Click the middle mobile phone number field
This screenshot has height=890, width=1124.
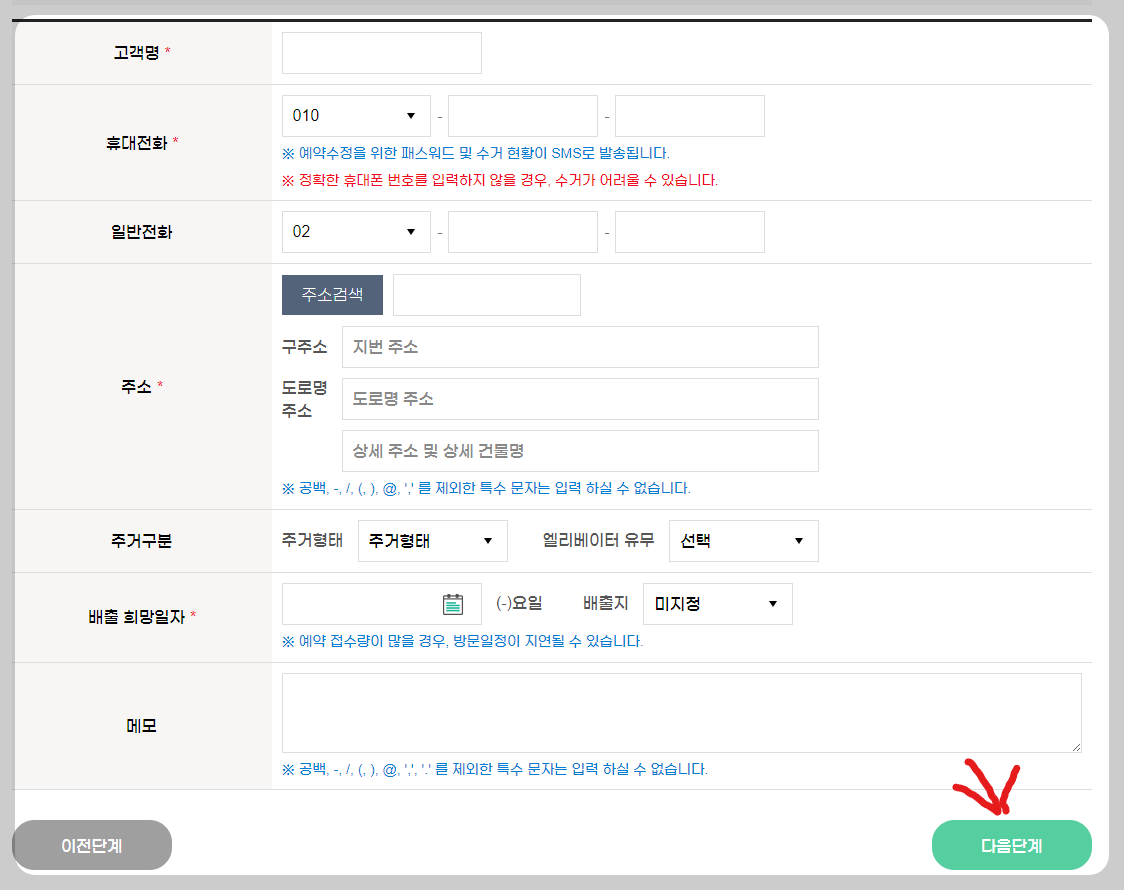pos(522,115)
